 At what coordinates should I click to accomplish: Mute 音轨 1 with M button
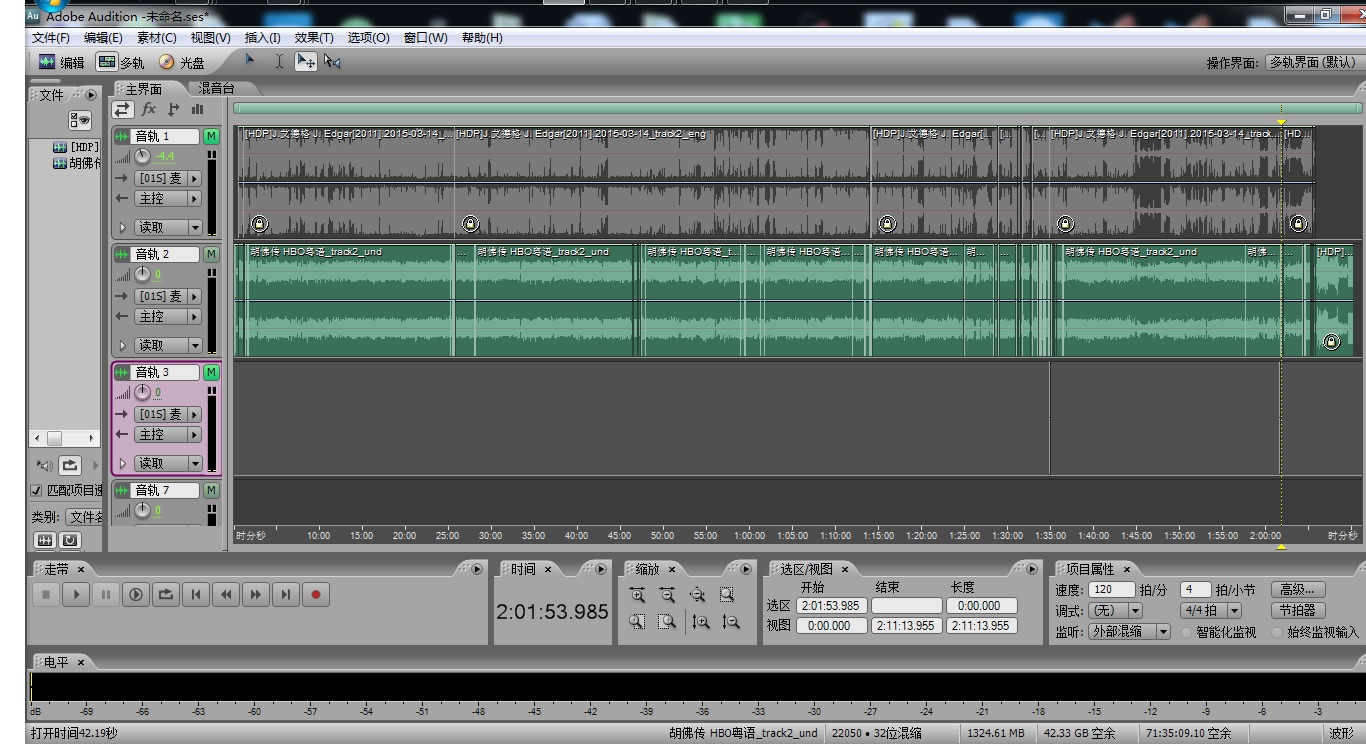pyautogui.click(x=211, y=136)
